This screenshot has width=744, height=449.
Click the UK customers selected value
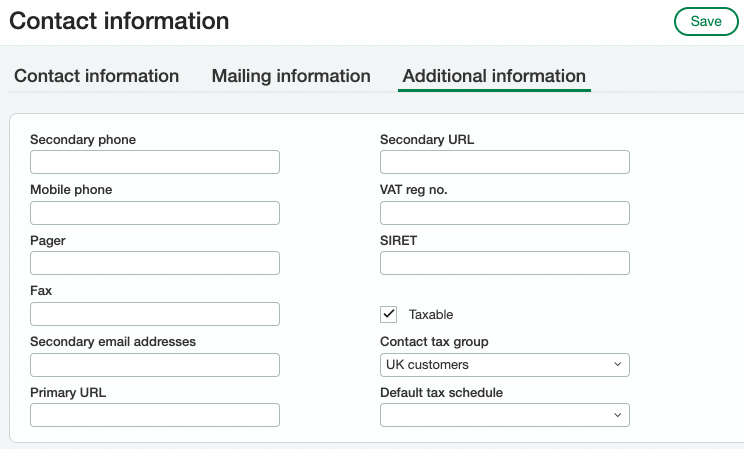(427, 365)
